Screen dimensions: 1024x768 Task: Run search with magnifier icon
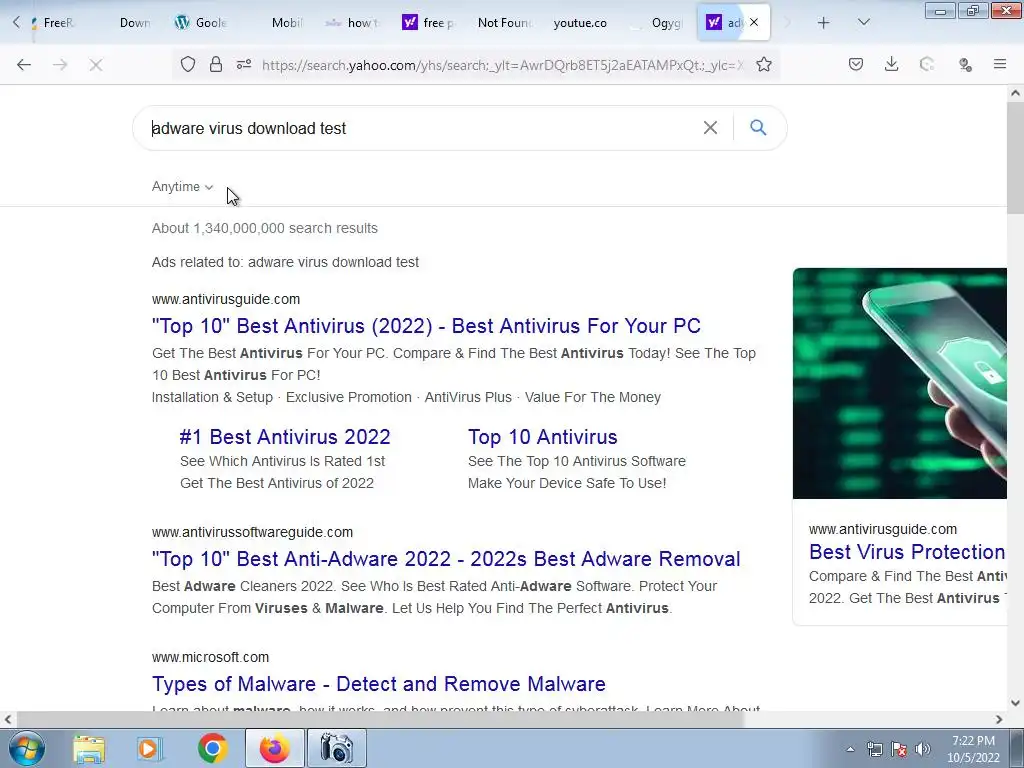pyautogui.click(x=758, y=127)
